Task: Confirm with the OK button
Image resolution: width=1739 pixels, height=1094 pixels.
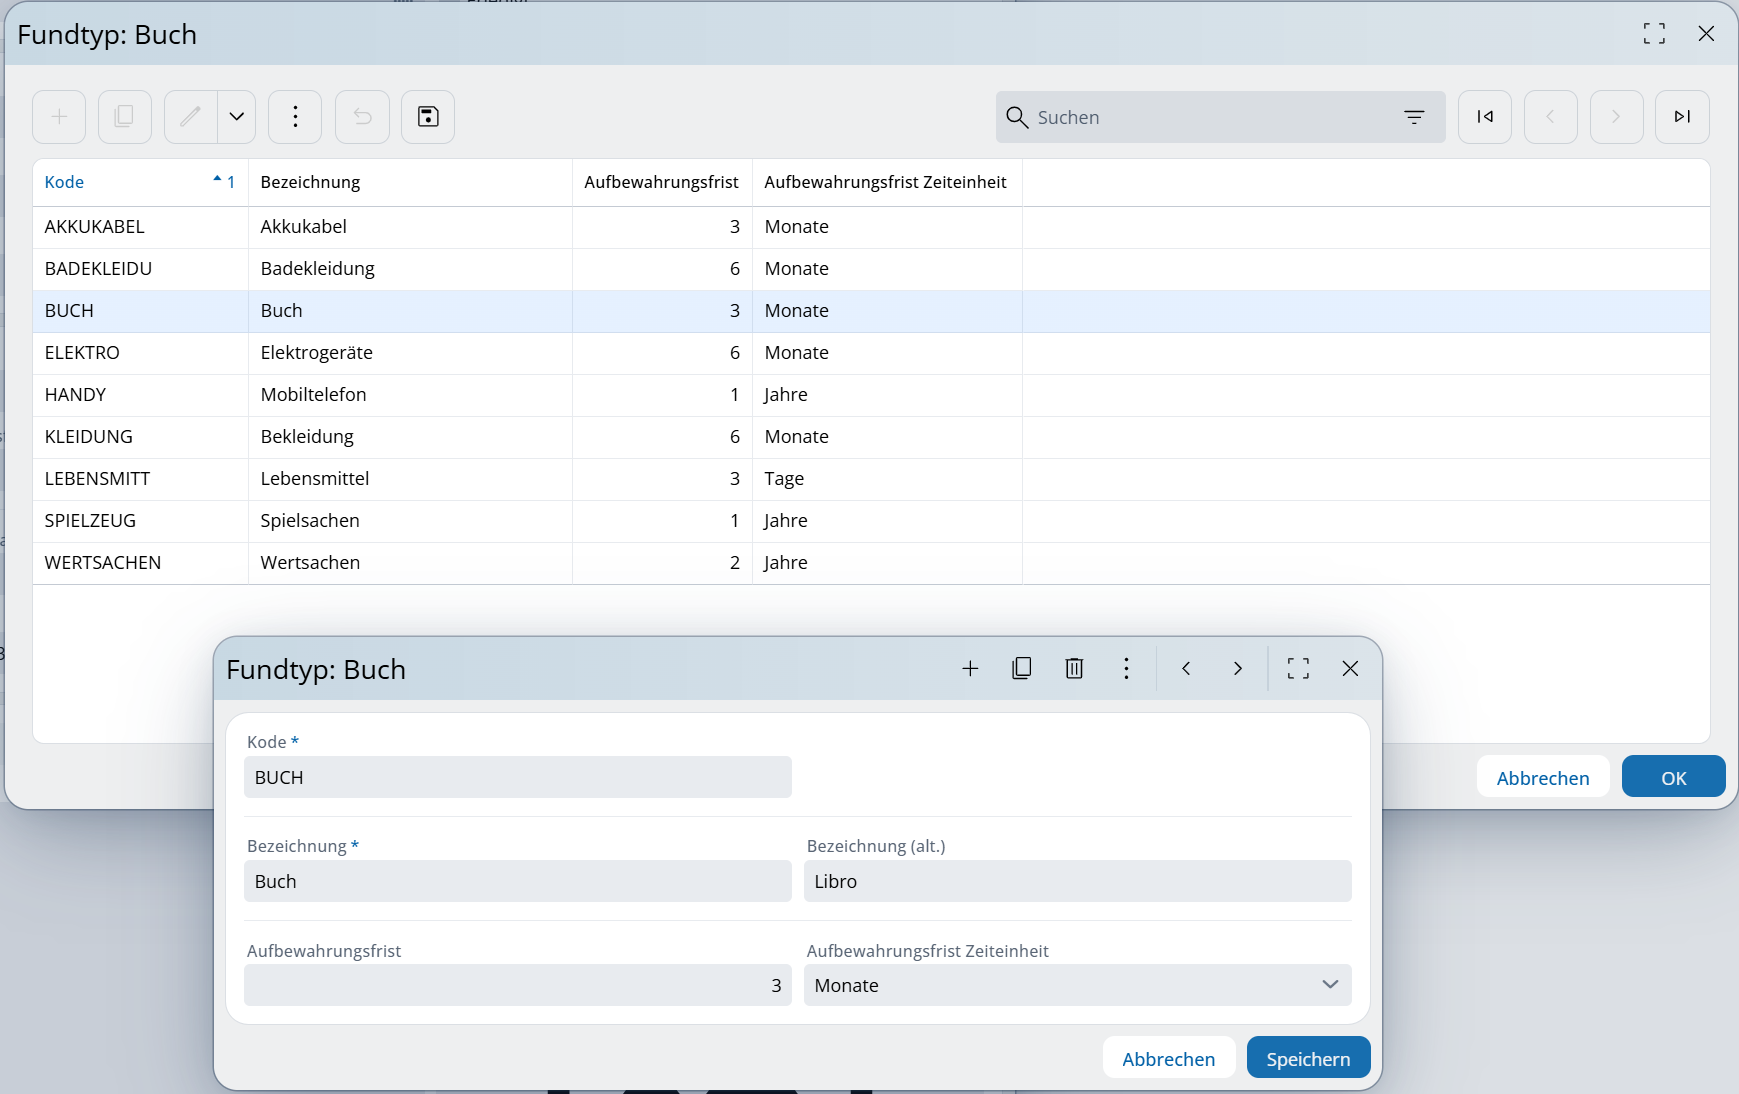Action: point(1673,778)
